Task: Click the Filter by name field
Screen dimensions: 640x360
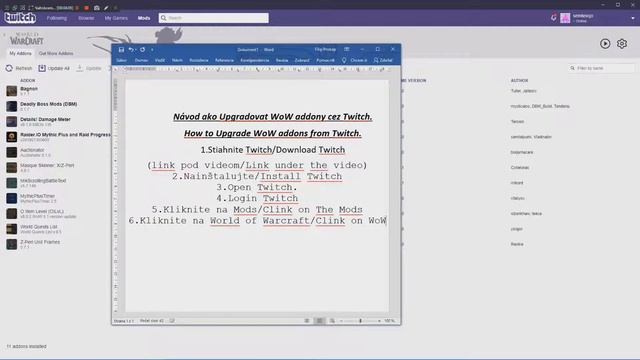Action: point(602,68)
